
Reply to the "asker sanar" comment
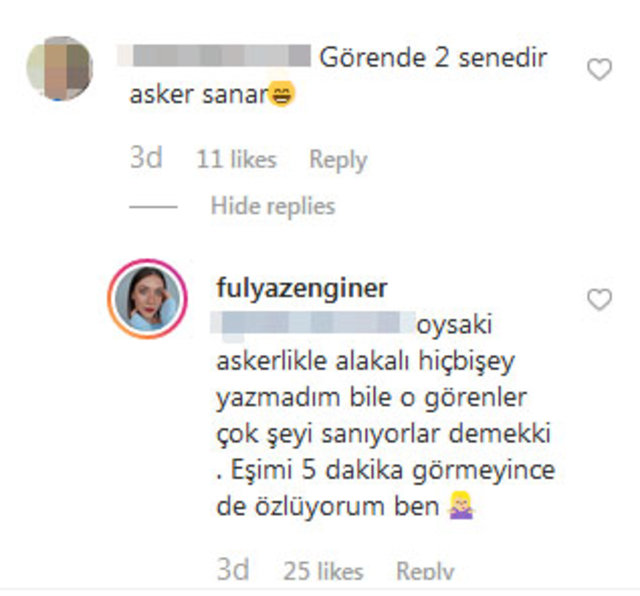pyautogui.click(x=338, y=160)
